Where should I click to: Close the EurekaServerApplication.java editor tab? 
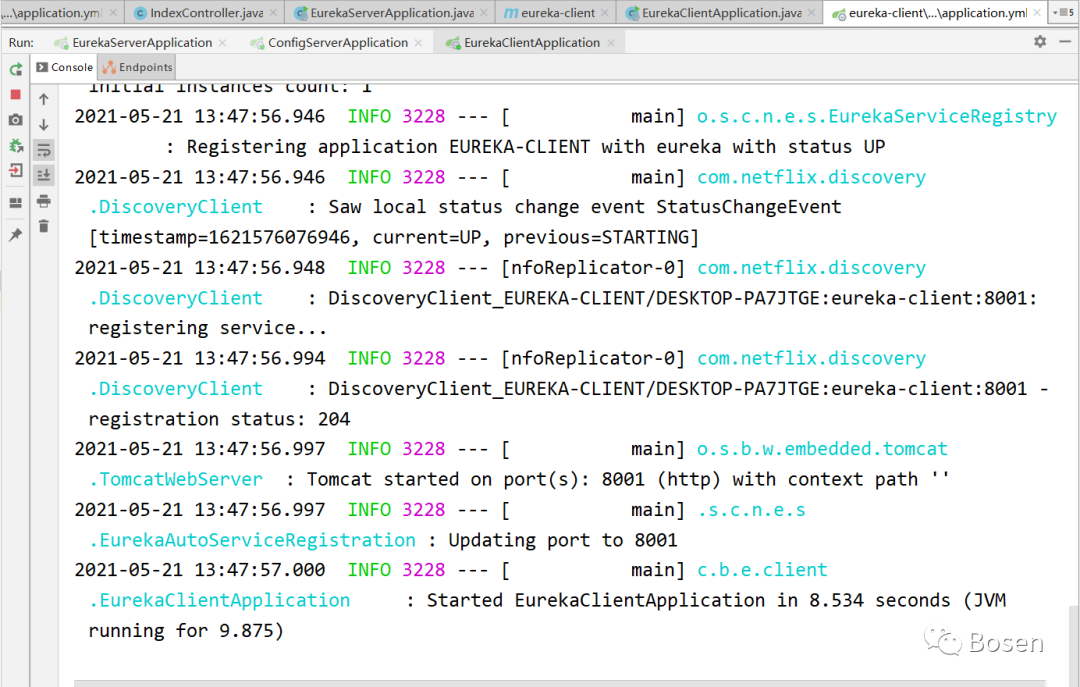[x=484, y=12]
